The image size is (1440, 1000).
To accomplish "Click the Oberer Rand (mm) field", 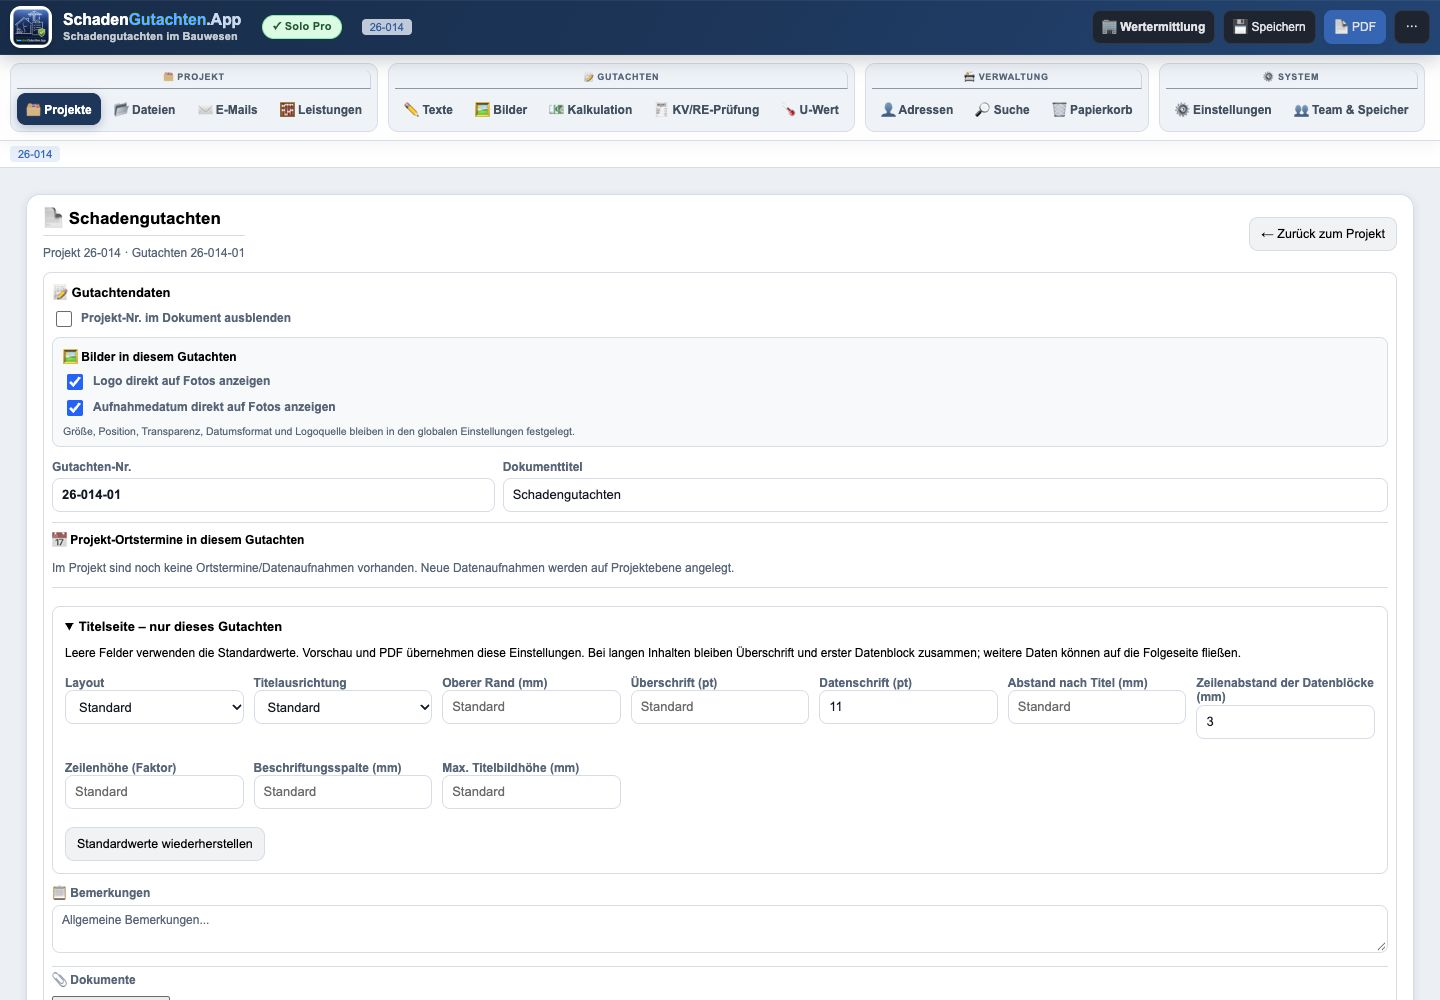I will 531,707.
